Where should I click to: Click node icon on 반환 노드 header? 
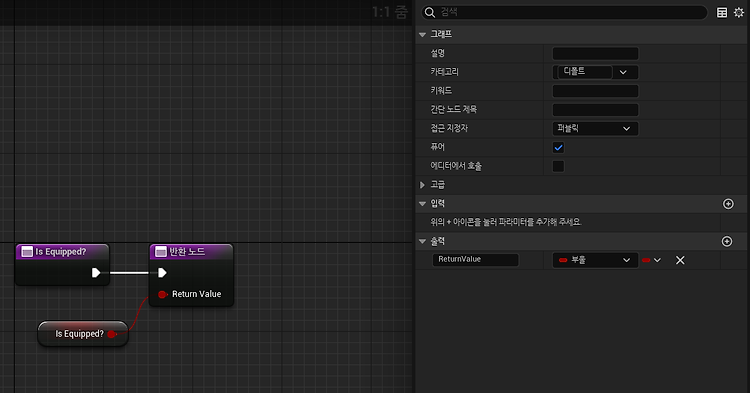tap(161, 251)
